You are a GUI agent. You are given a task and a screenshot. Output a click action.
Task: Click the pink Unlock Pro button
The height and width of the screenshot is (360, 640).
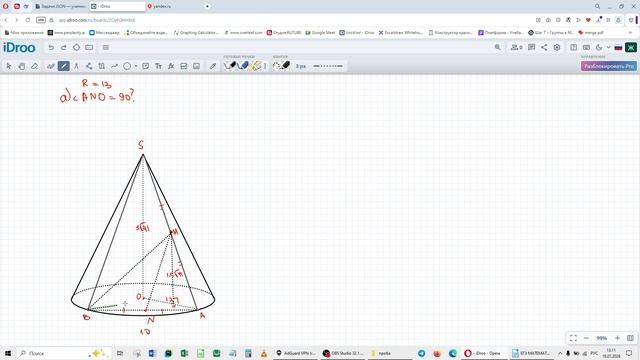tap(609, 66)
